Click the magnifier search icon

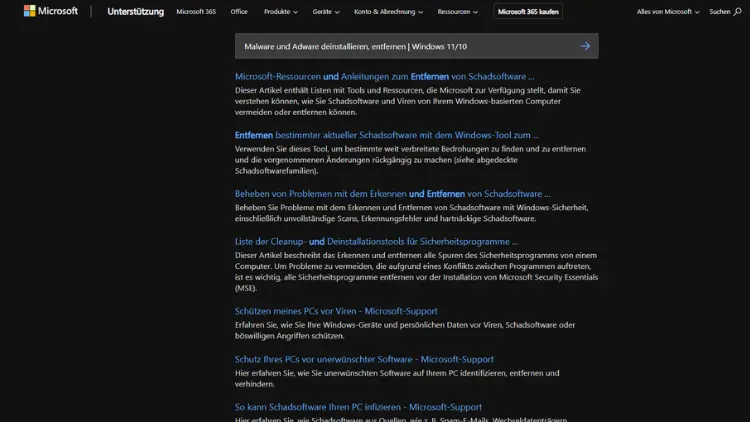click(x=738, y=11)
